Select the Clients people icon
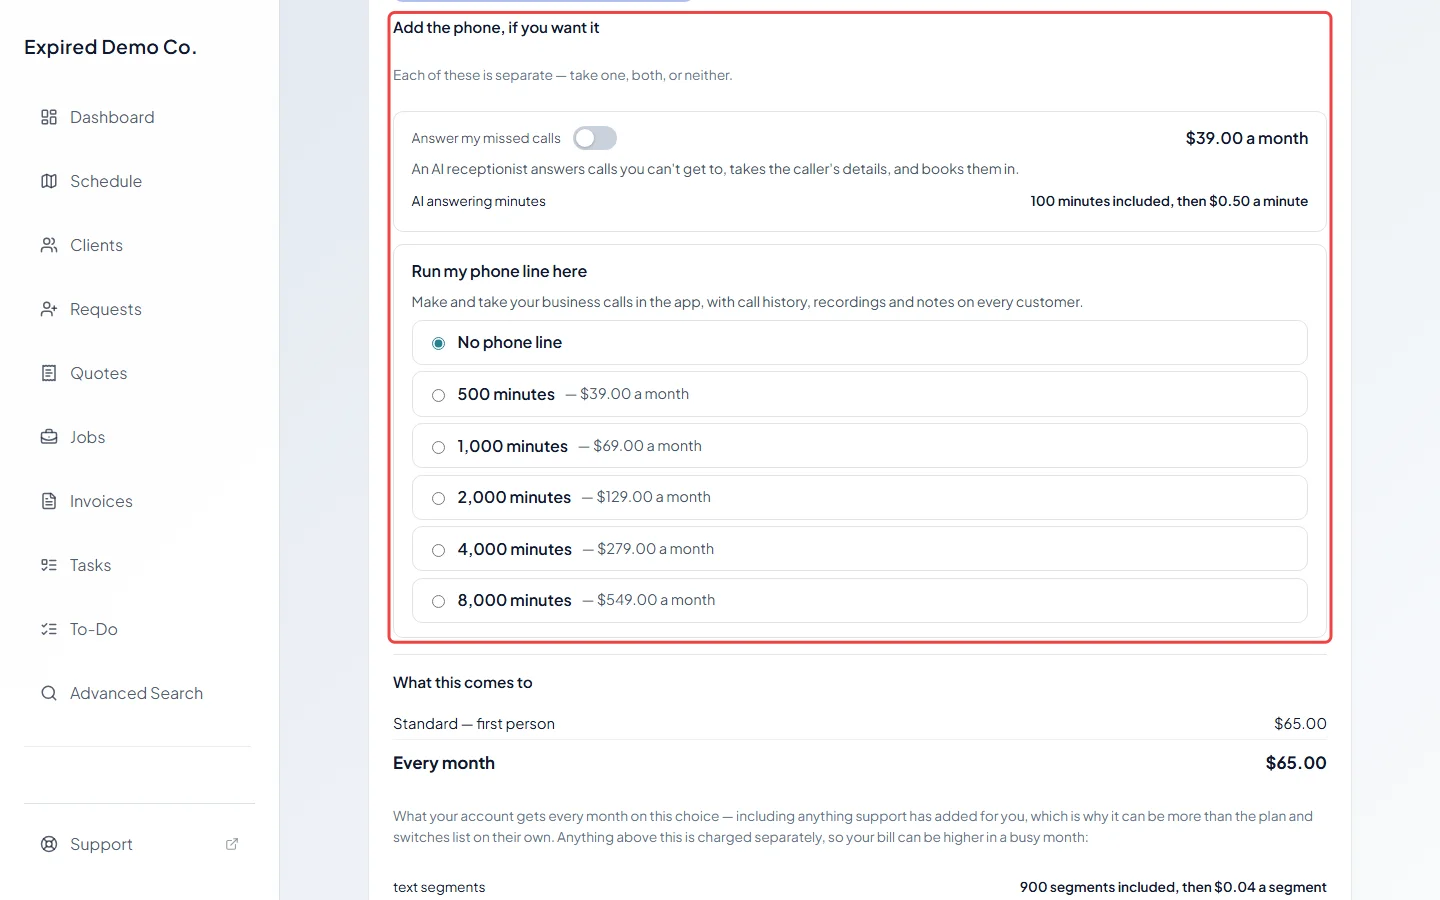 tap(49, 245)
